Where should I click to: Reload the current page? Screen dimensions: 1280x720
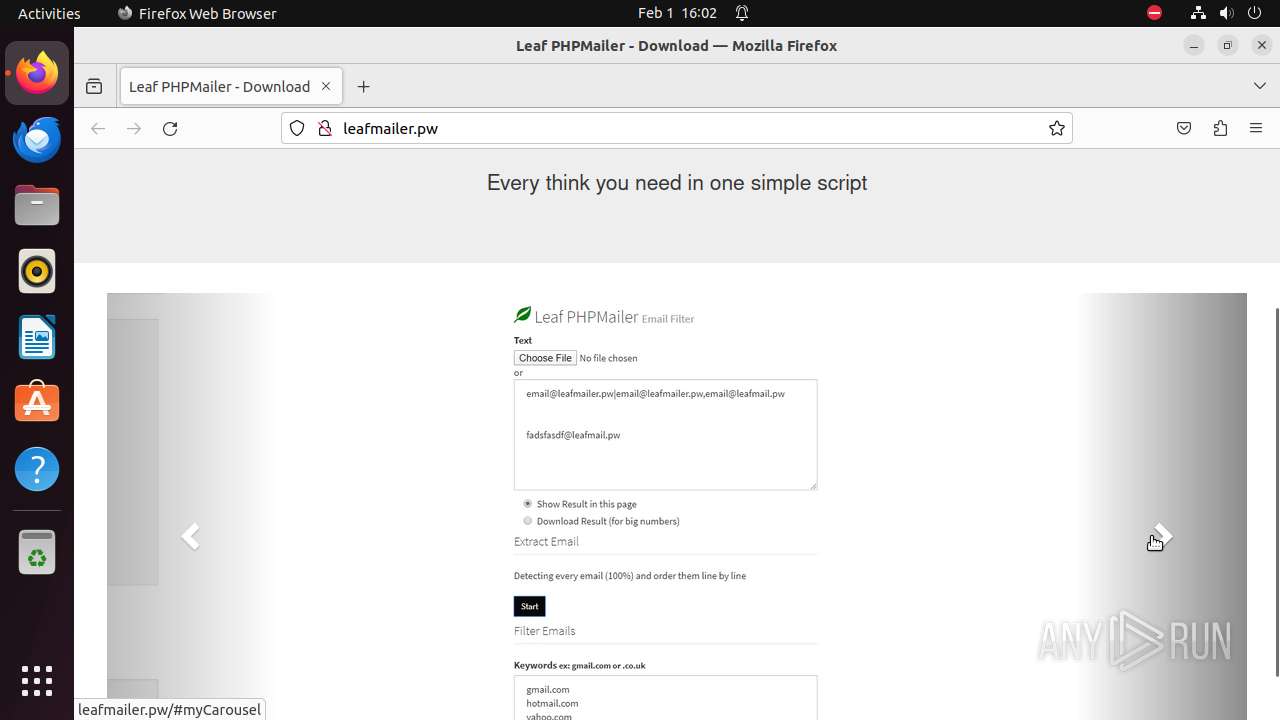170,128
